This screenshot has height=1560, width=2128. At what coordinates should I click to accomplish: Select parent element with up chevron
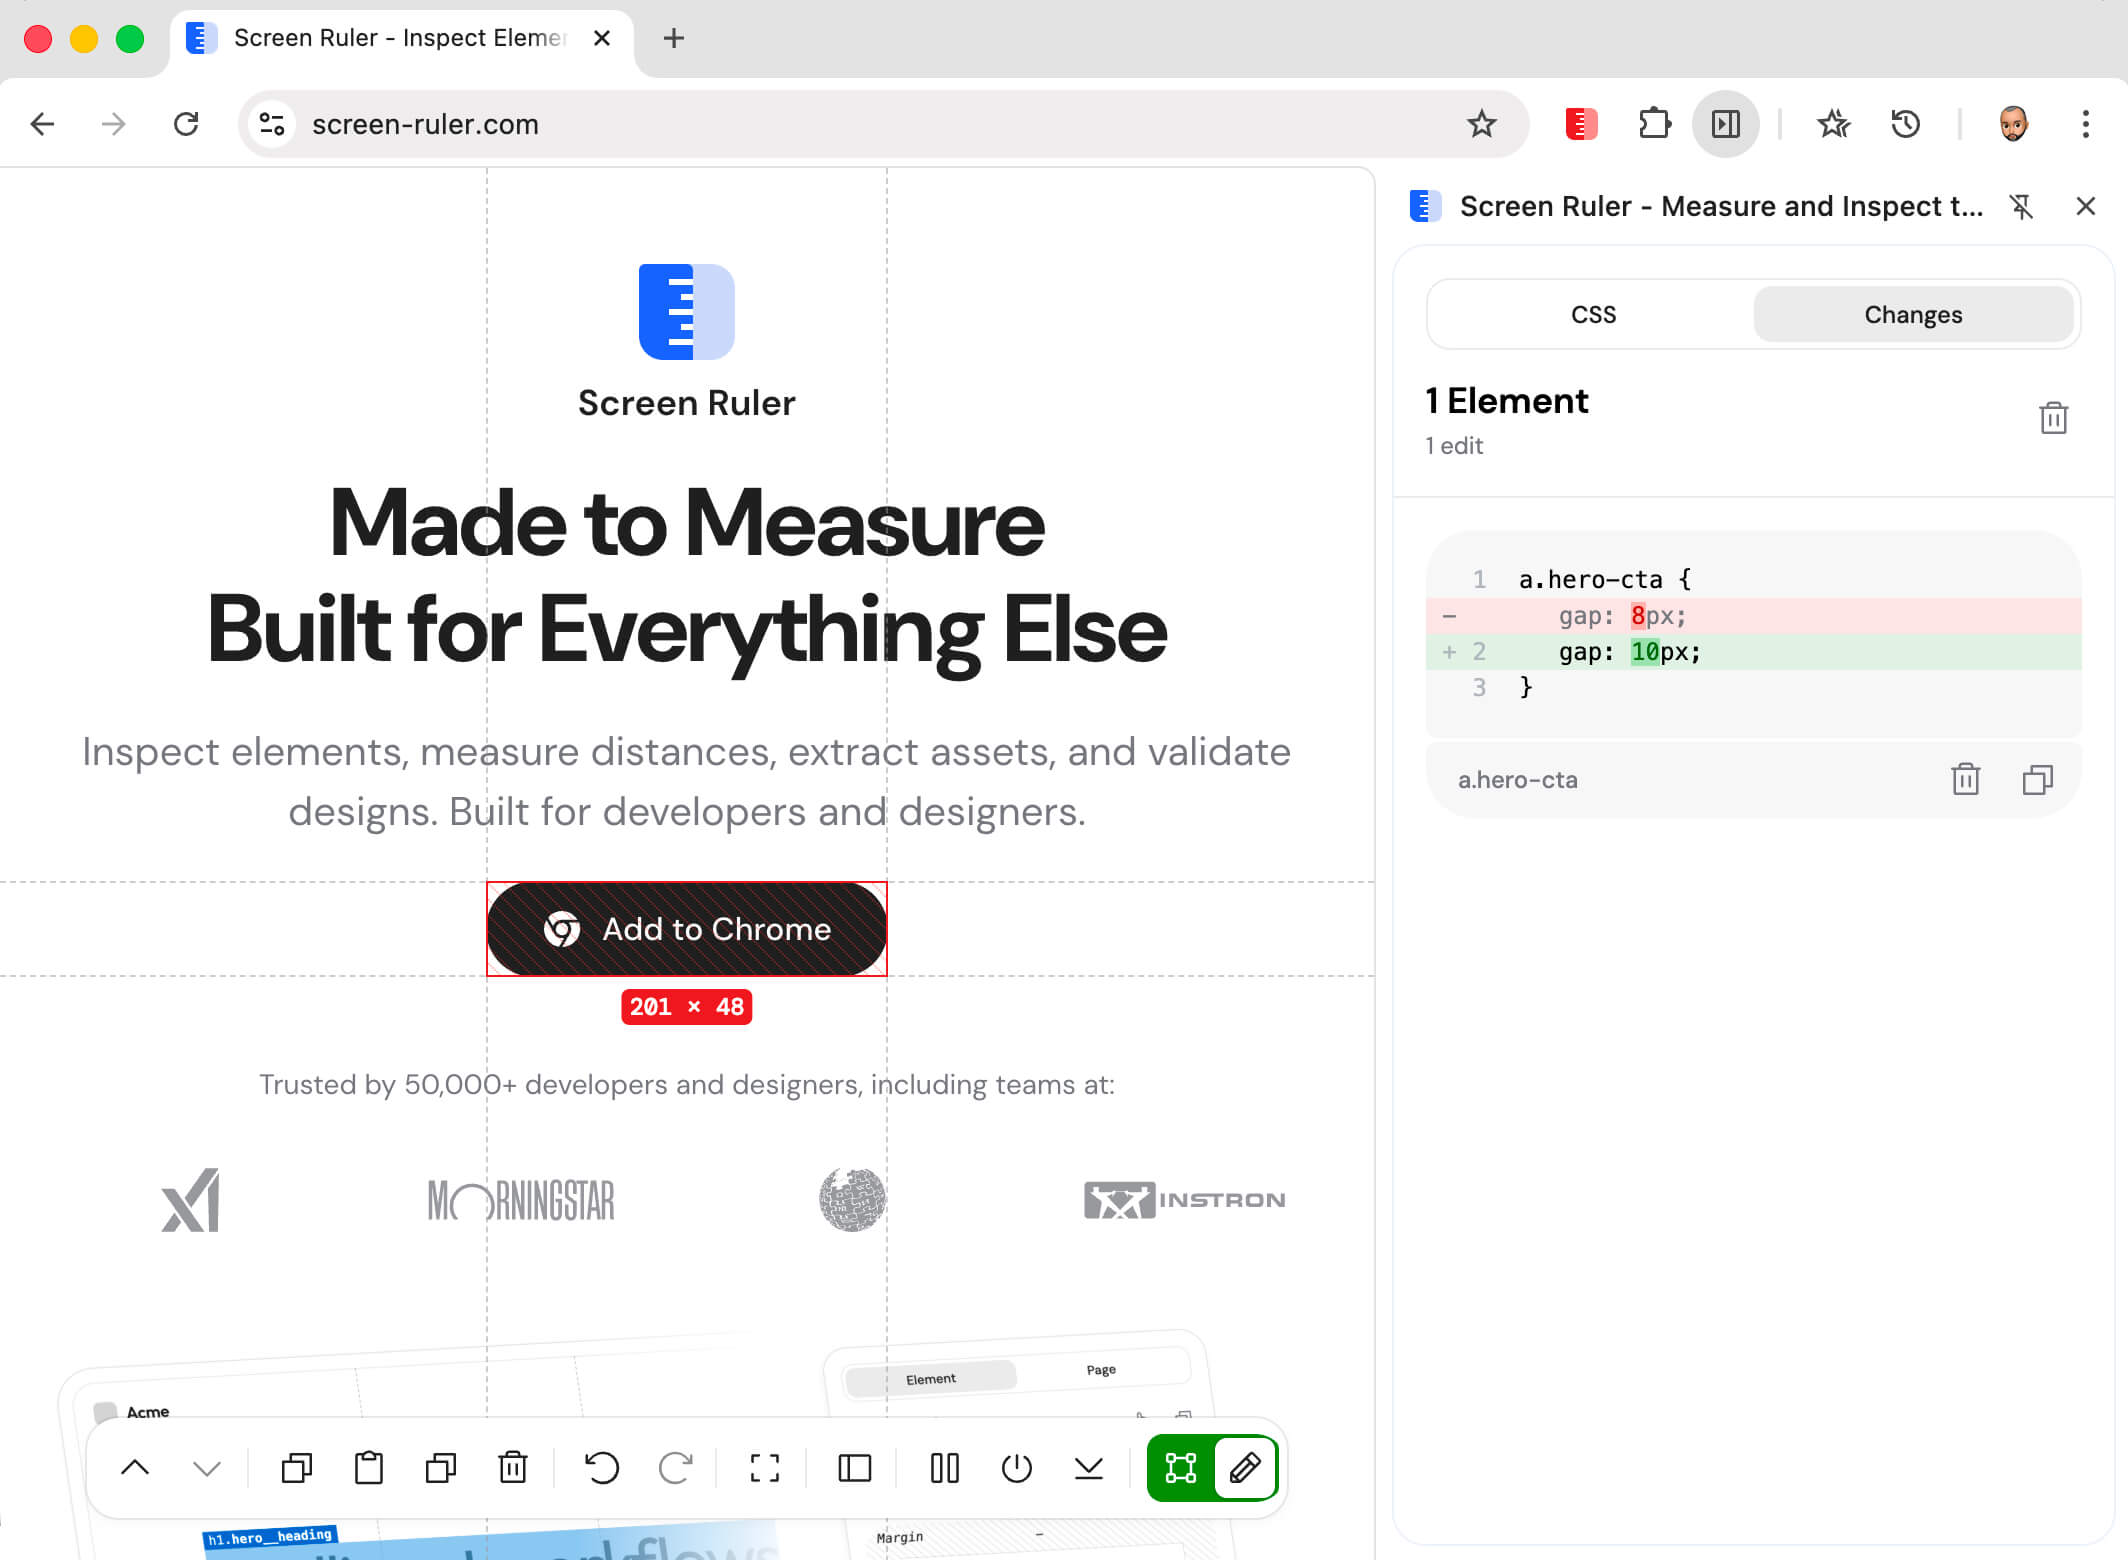click(x=135, y=1468)
